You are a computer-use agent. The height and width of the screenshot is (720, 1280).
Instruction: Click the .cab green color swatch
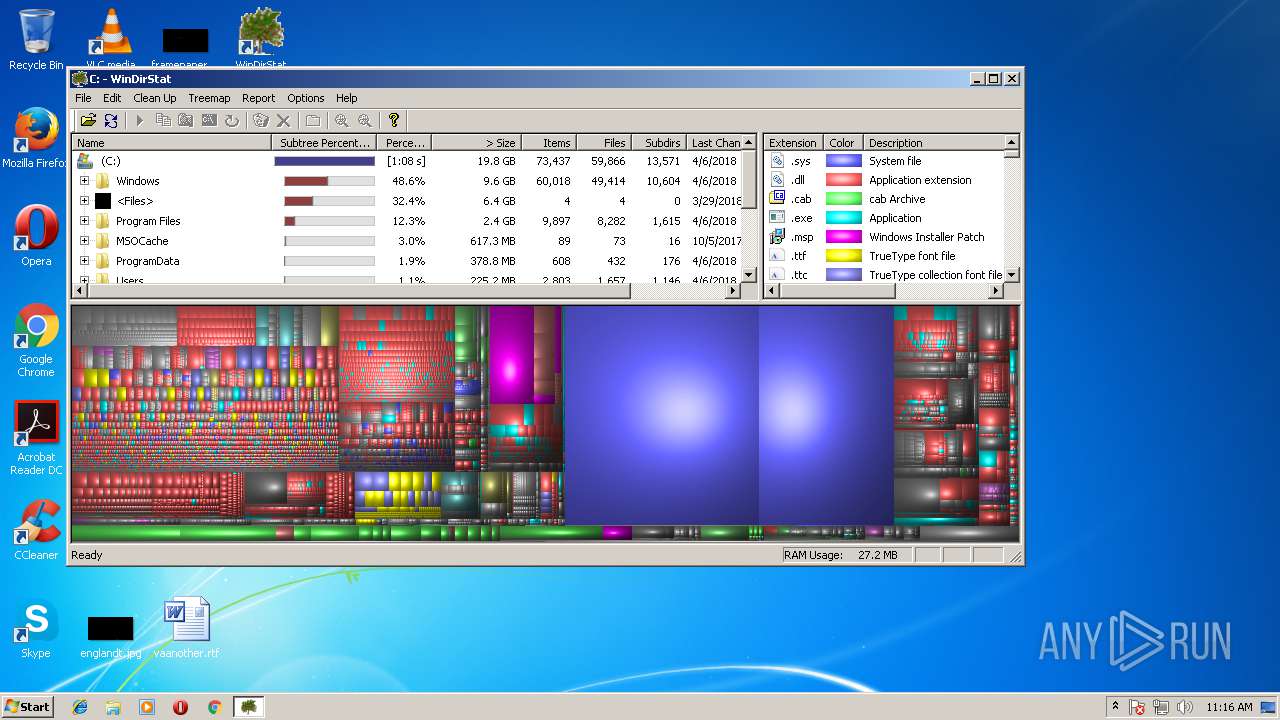[843, 199]
